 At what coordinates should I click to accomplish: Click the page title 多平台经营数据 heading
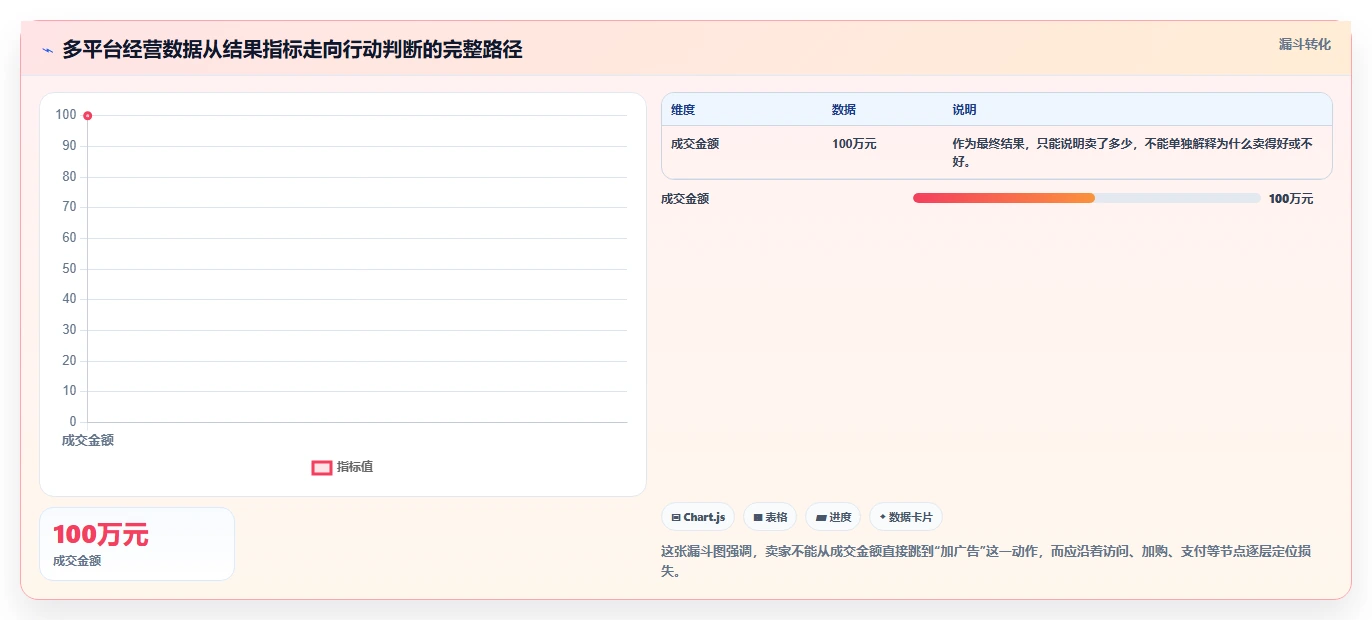point(292,50)
